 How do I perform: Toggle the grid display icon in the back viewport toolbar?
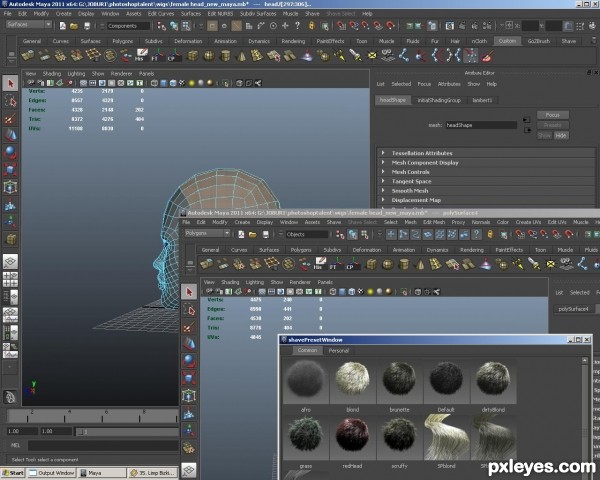83,83
